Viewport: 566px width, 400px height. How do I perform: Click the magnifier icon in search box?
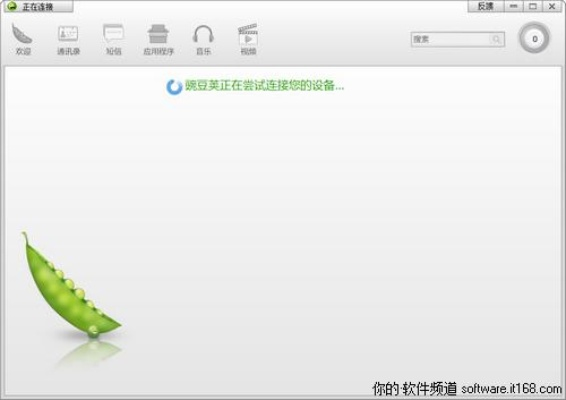(496, 39)
